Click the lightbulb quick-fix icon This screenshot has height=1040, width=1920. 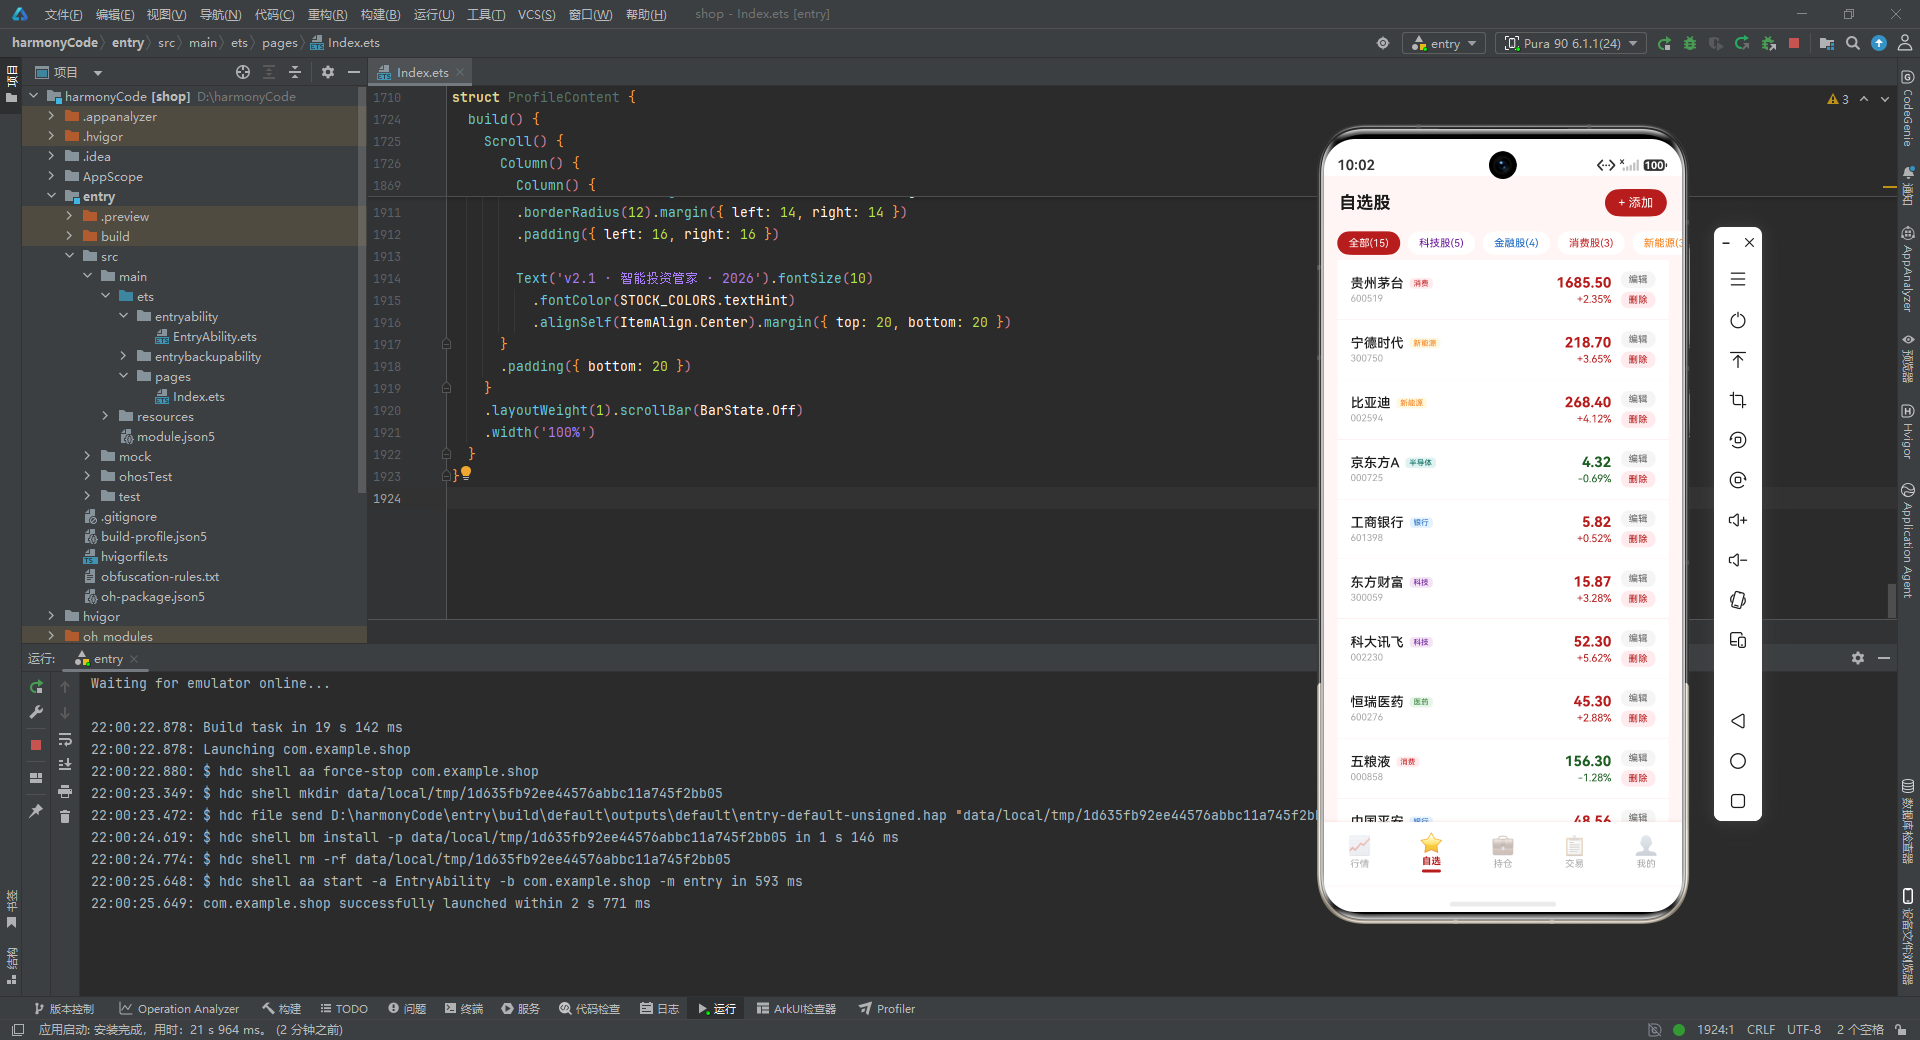click(x=466, y=473)
